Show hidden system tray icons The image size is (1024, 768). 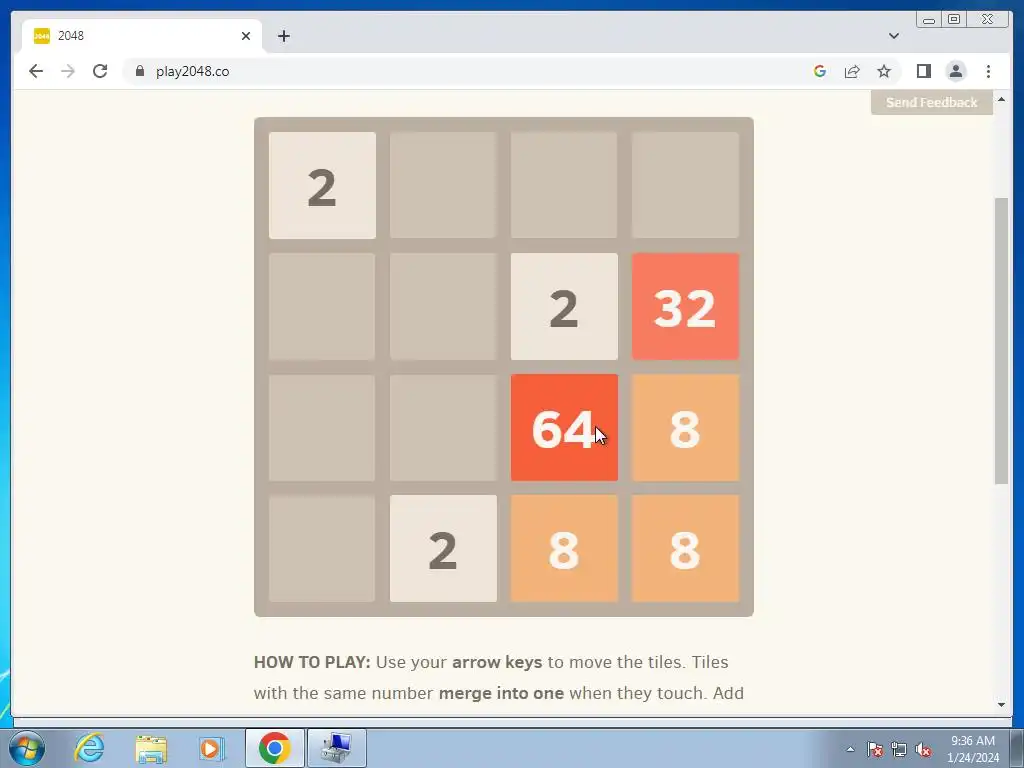[x=850, y=749]
